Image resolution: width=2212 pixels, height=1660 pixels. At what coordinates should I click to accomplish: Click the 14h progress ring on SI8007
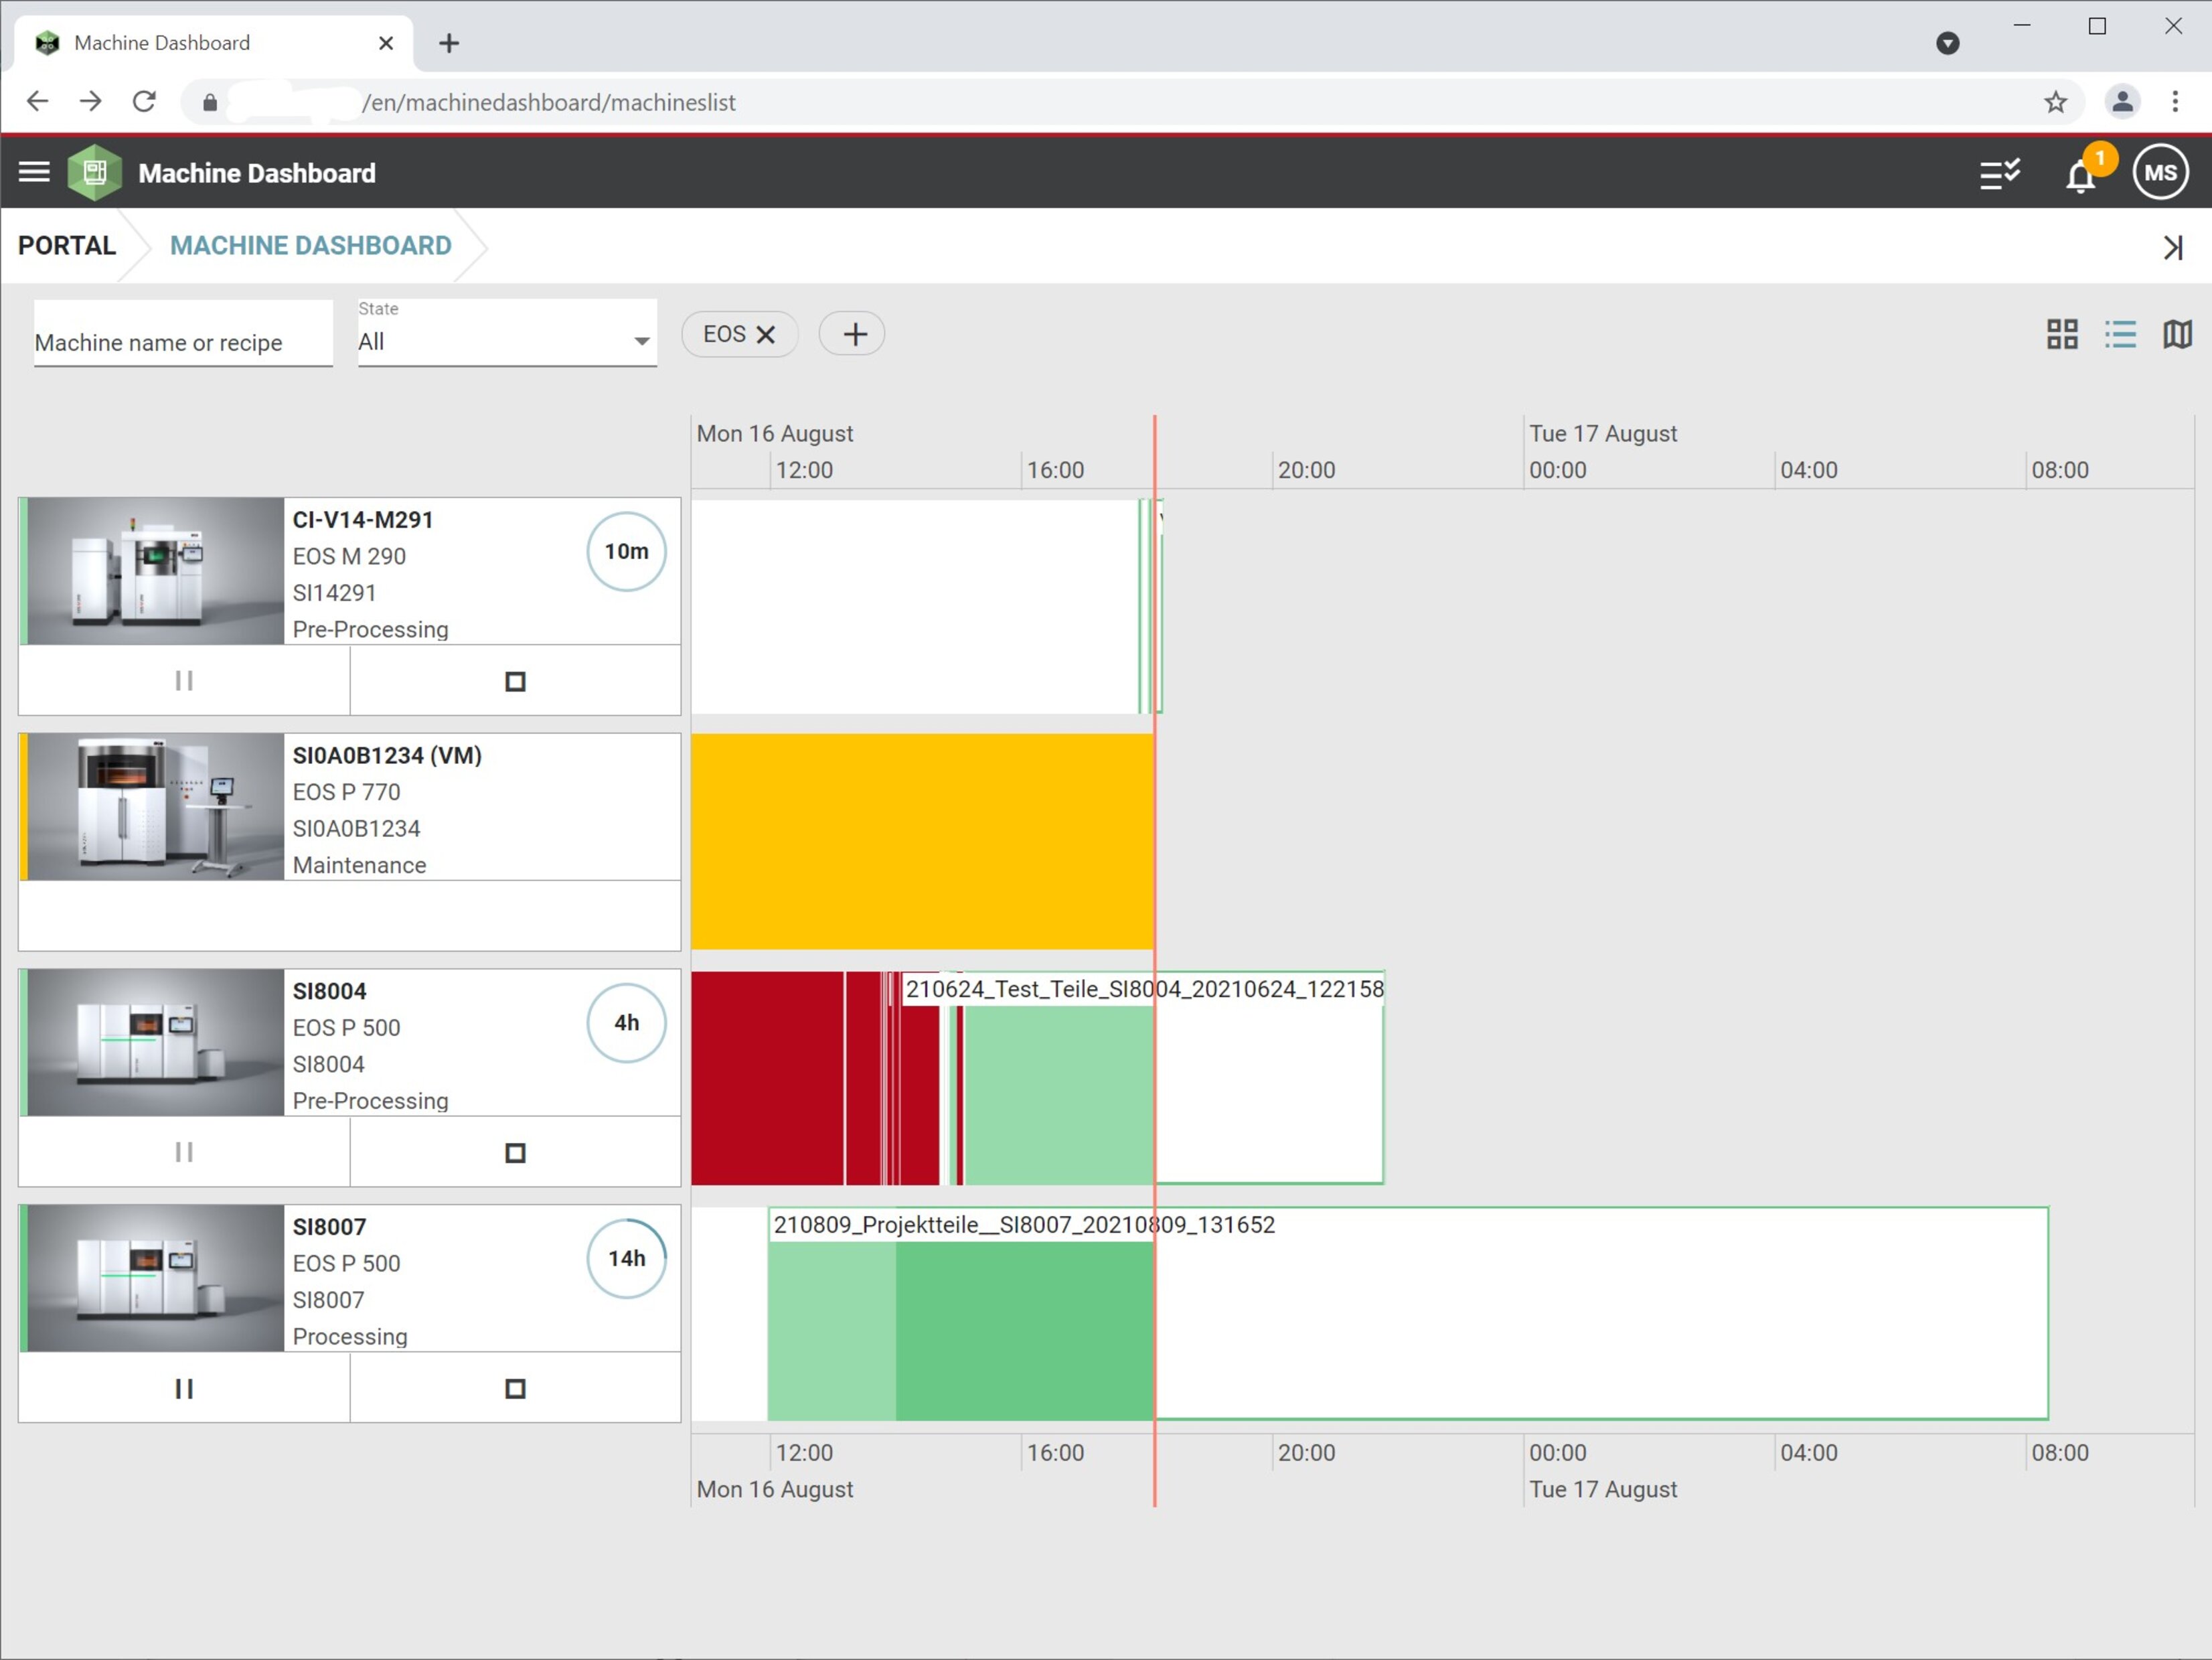pos(626,1259)
